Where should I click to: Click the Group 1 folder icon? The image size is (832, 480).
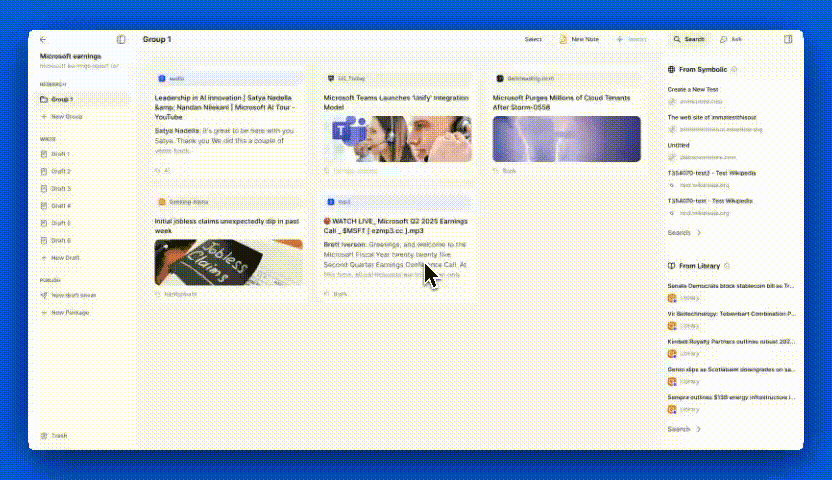(44, 99)
